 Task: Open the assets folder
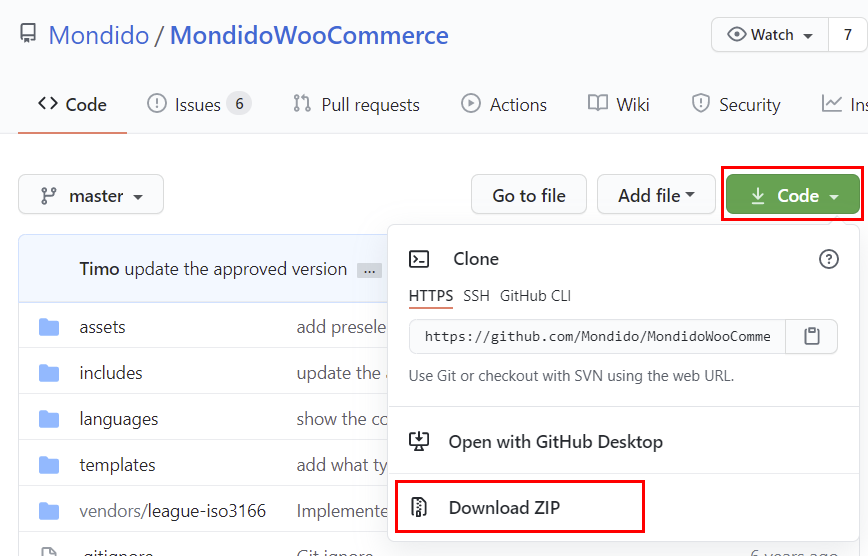pyautogui.click(x=102, y=327)
